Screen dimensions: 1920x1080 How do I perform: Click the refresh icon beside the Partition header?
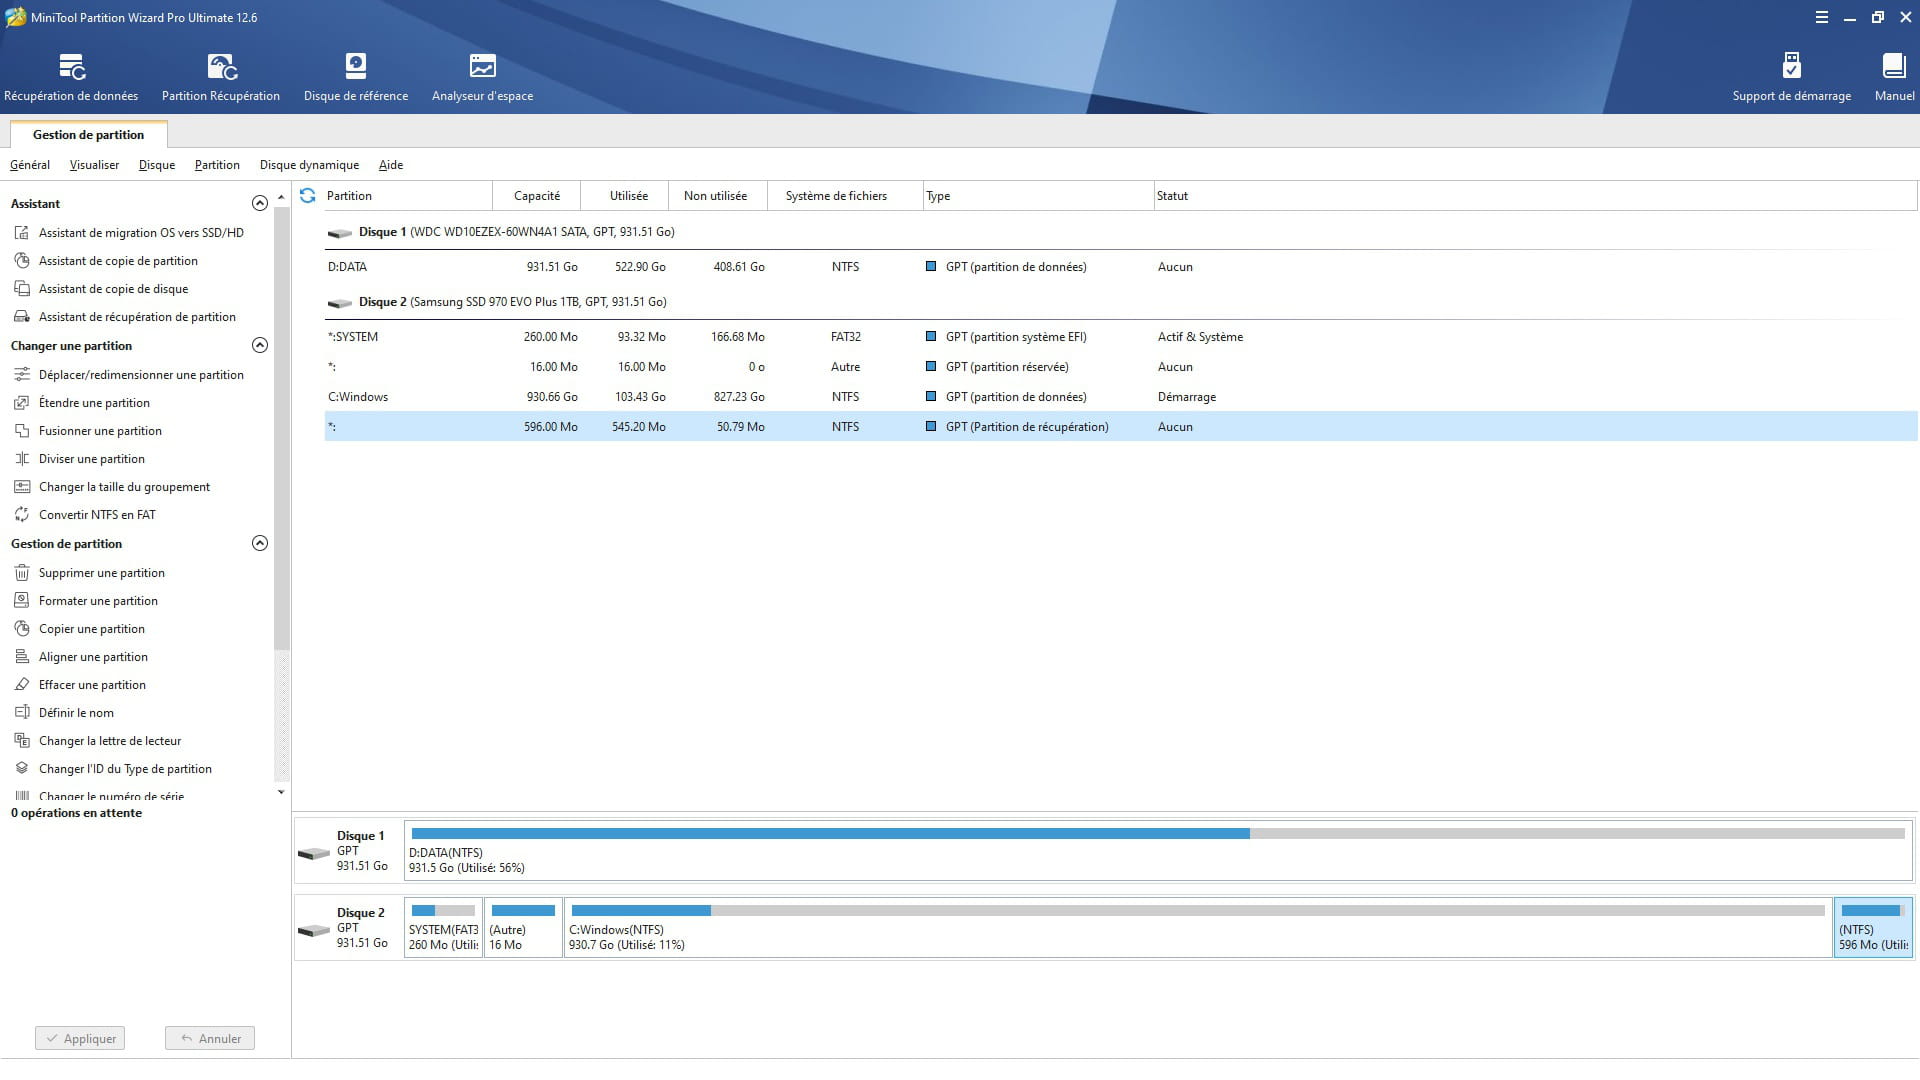308,196
